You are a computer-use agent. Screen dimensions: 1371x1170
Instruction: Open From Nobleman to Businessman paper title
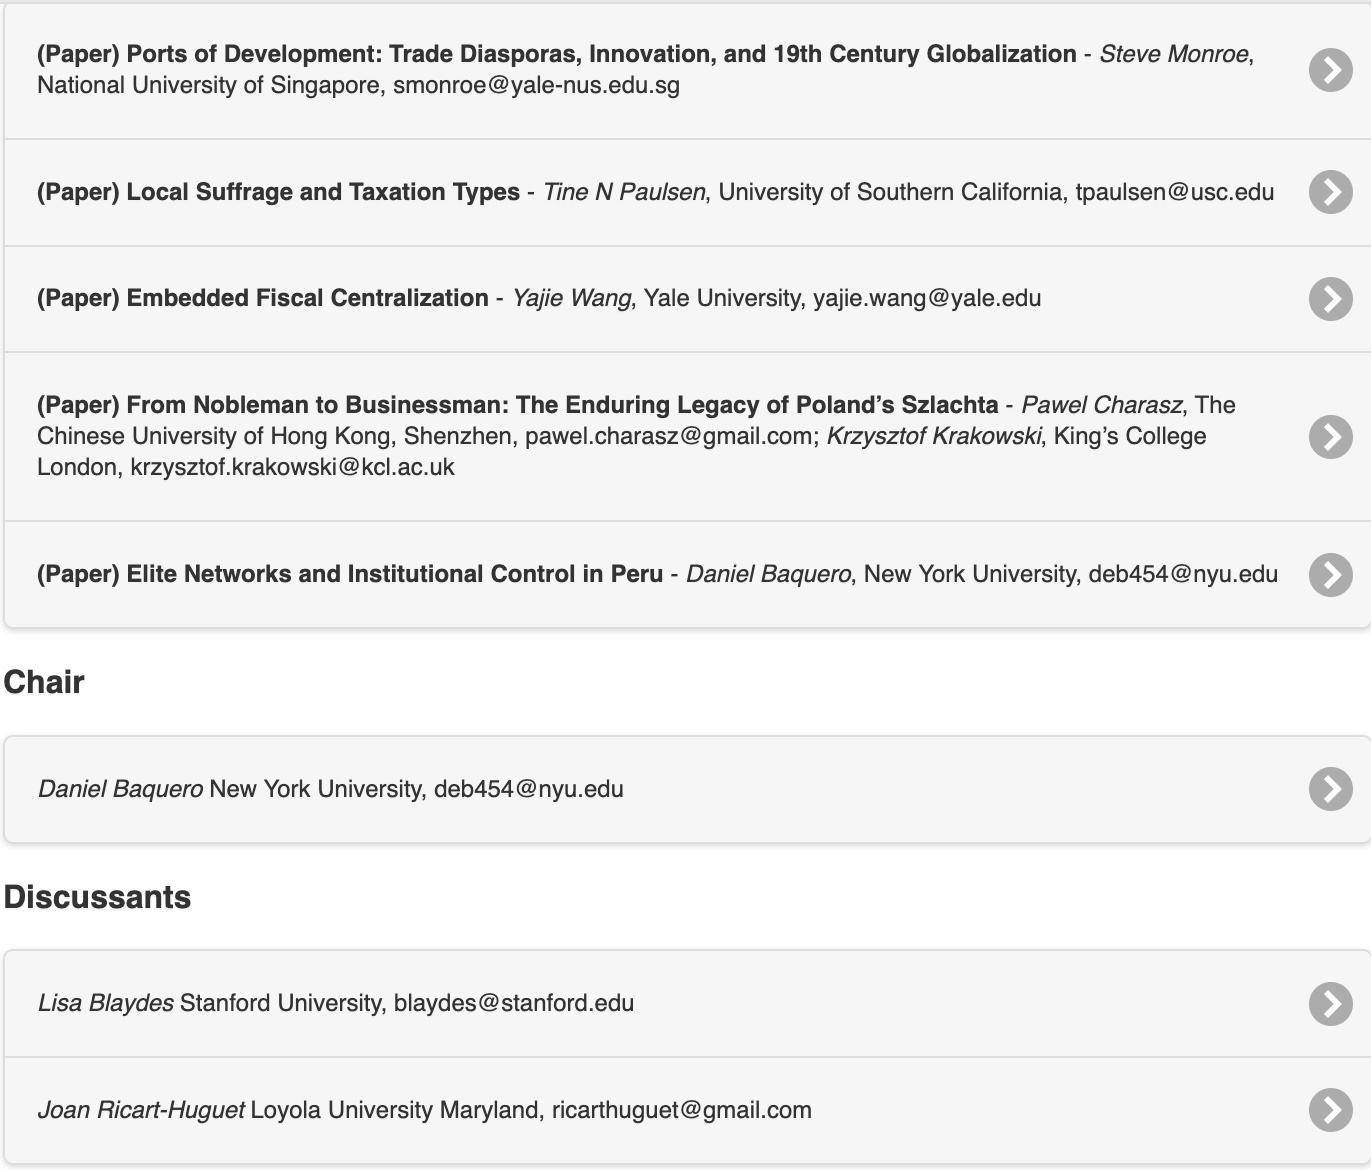(517, 405)
